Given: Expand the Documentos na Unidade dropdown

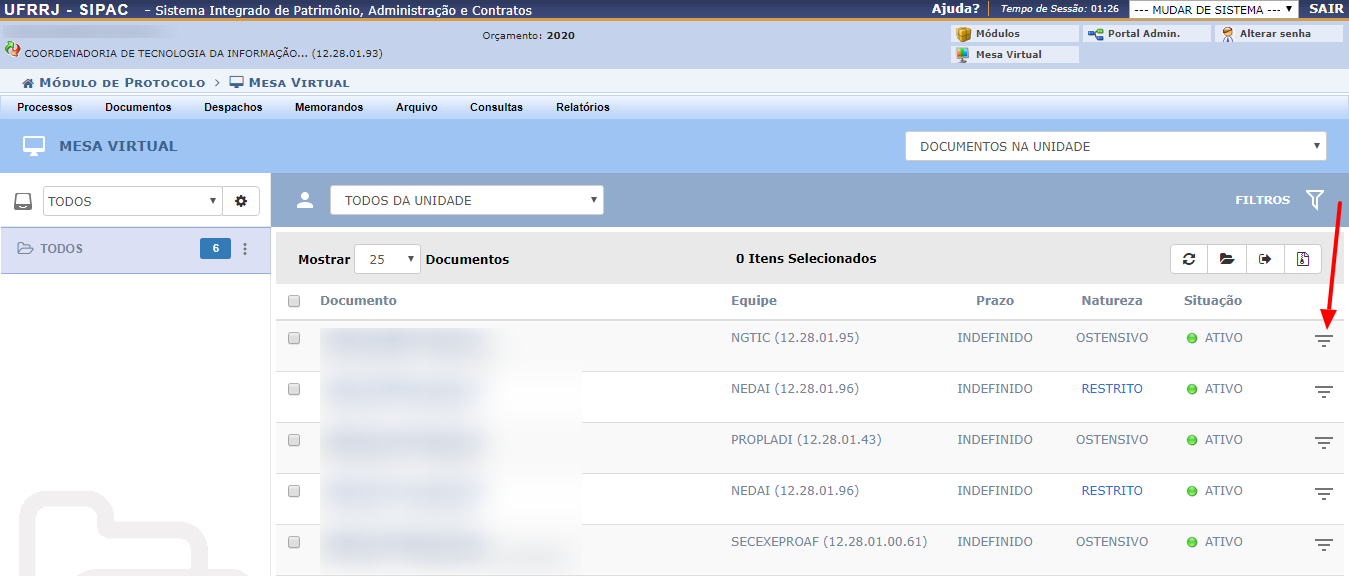Looking at the screenshot, I should coord(1115,146).
